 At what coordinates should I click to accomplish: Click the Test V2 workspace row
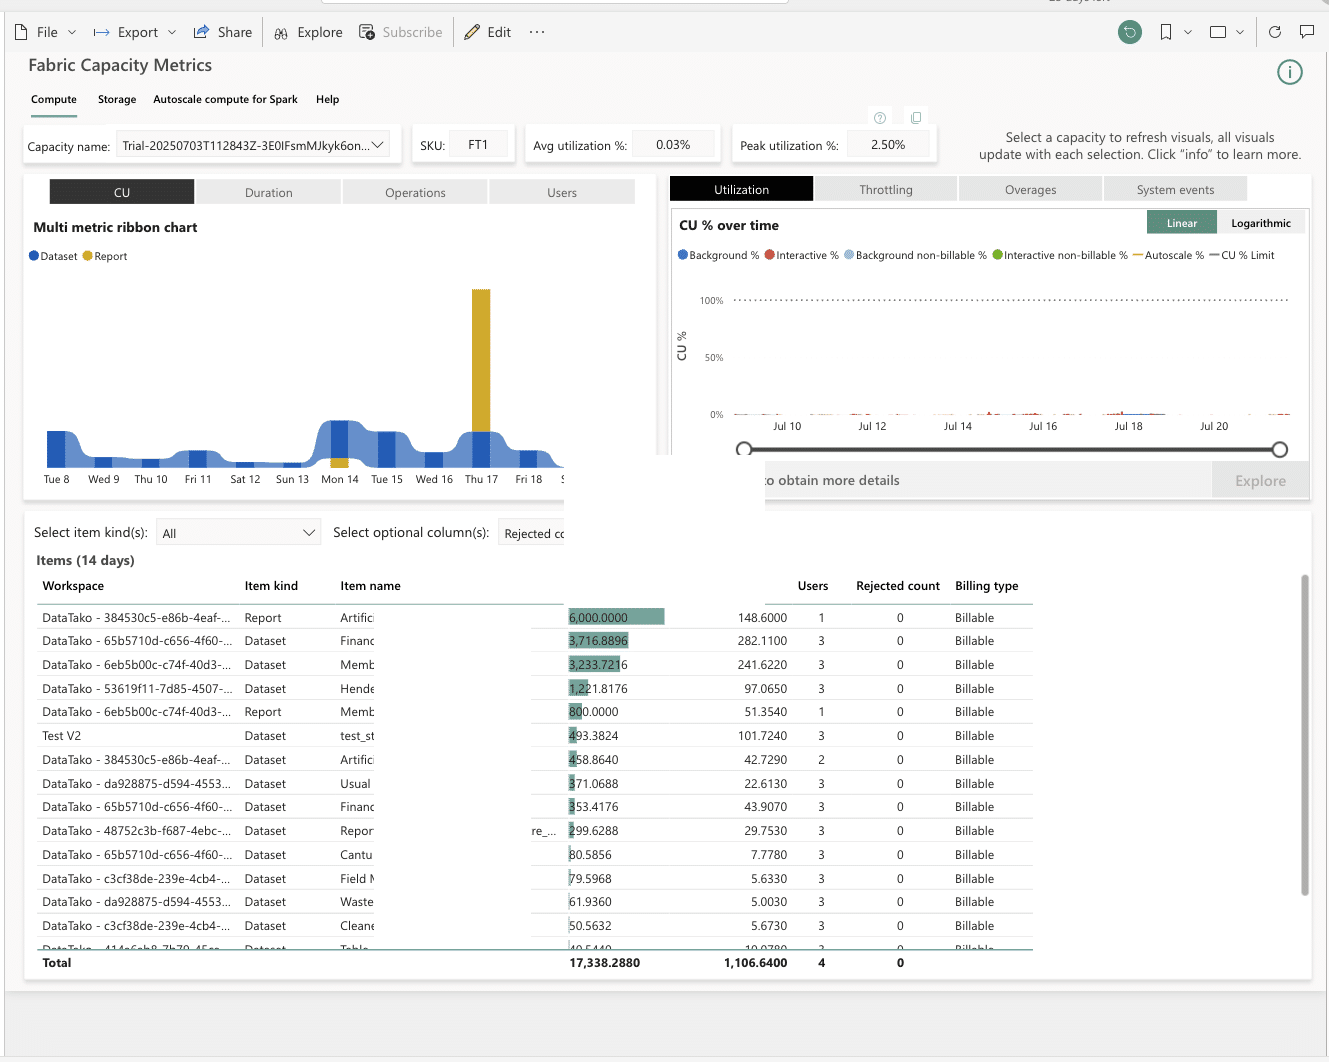coord(535,735)
